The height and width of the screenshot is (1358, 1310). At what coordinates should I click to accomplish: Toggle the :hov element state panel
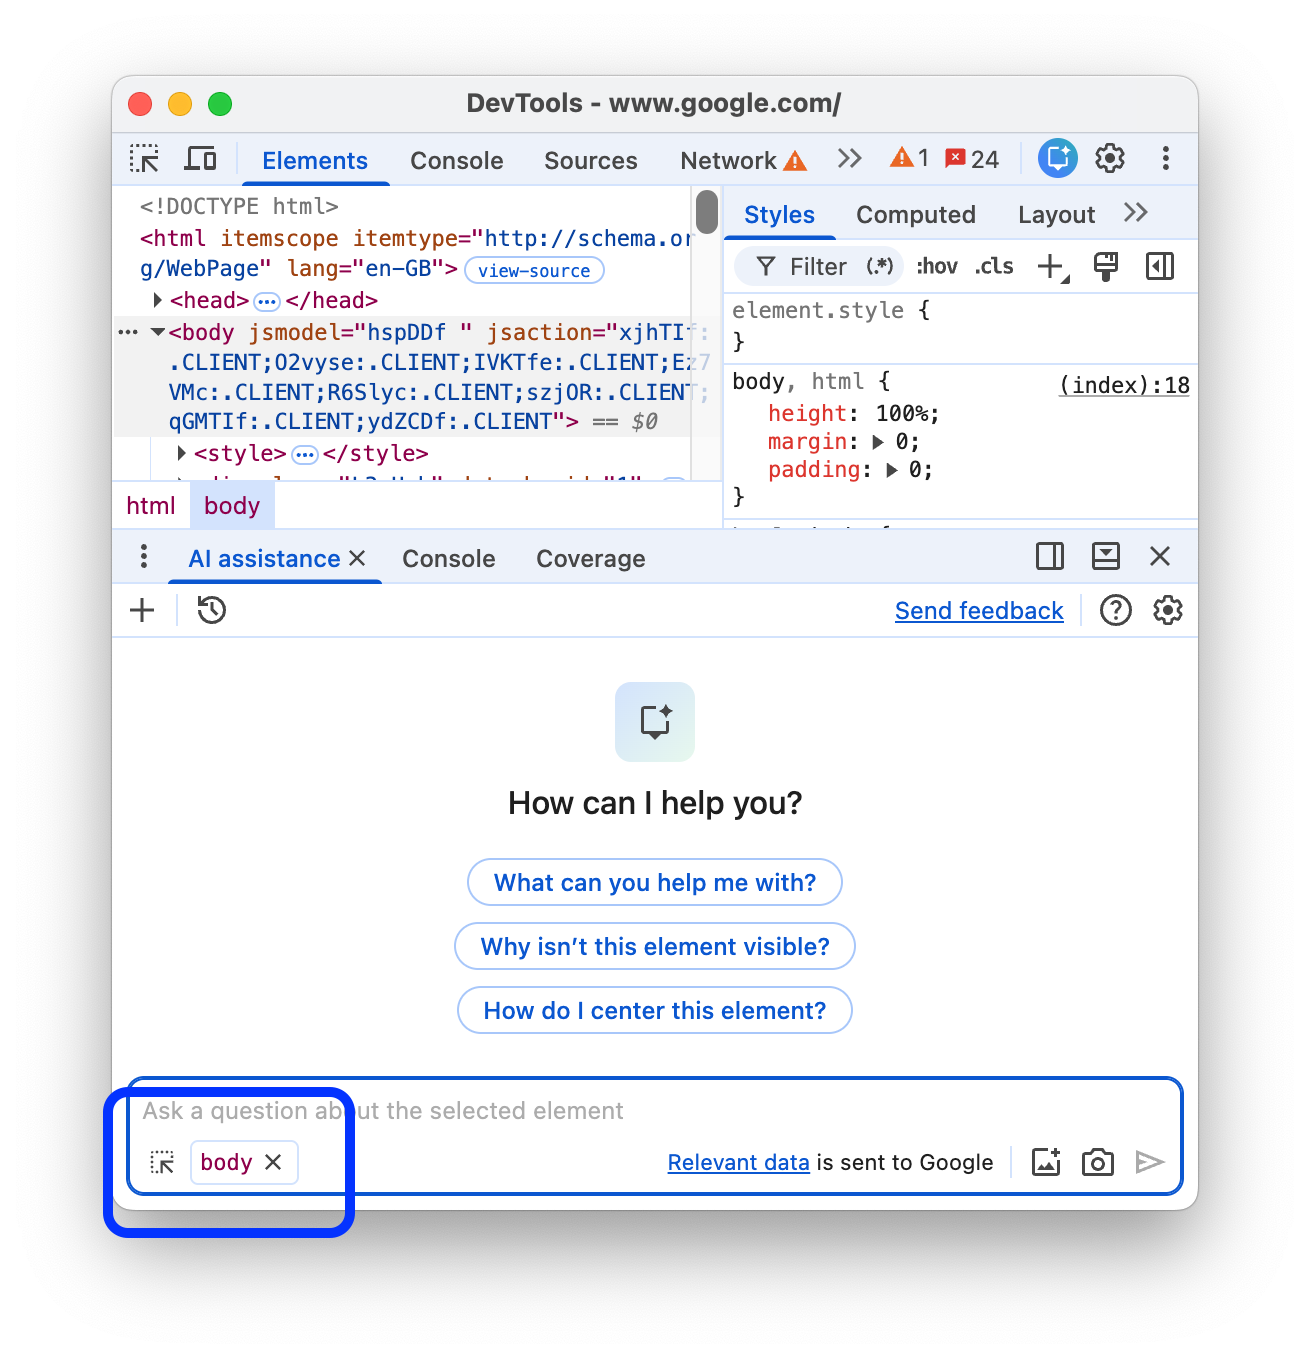tap(936, 266)
